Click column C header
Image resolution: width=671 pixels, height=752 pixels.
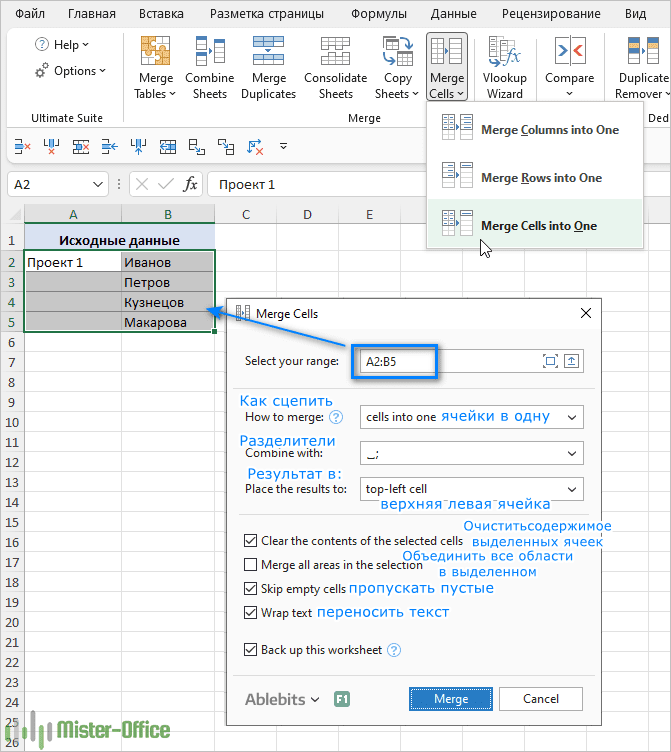[246, 214]
